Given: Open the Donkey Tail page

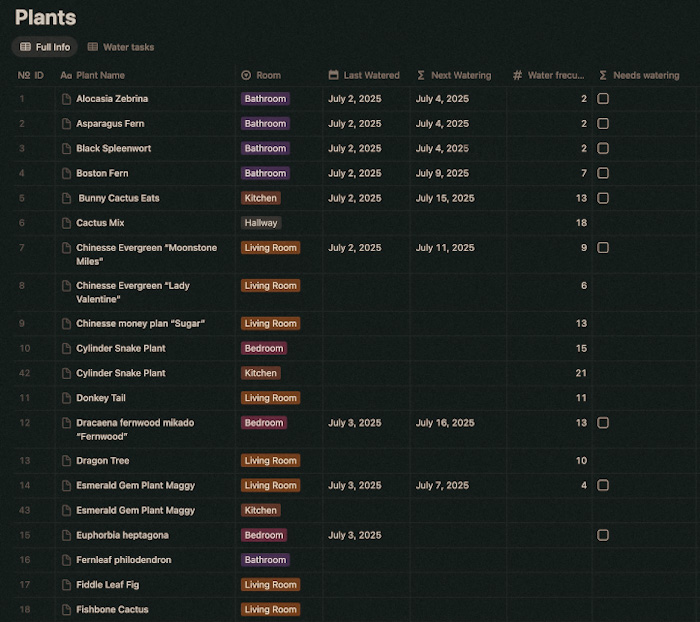Looking at the screenshot, I should point(101,398).
